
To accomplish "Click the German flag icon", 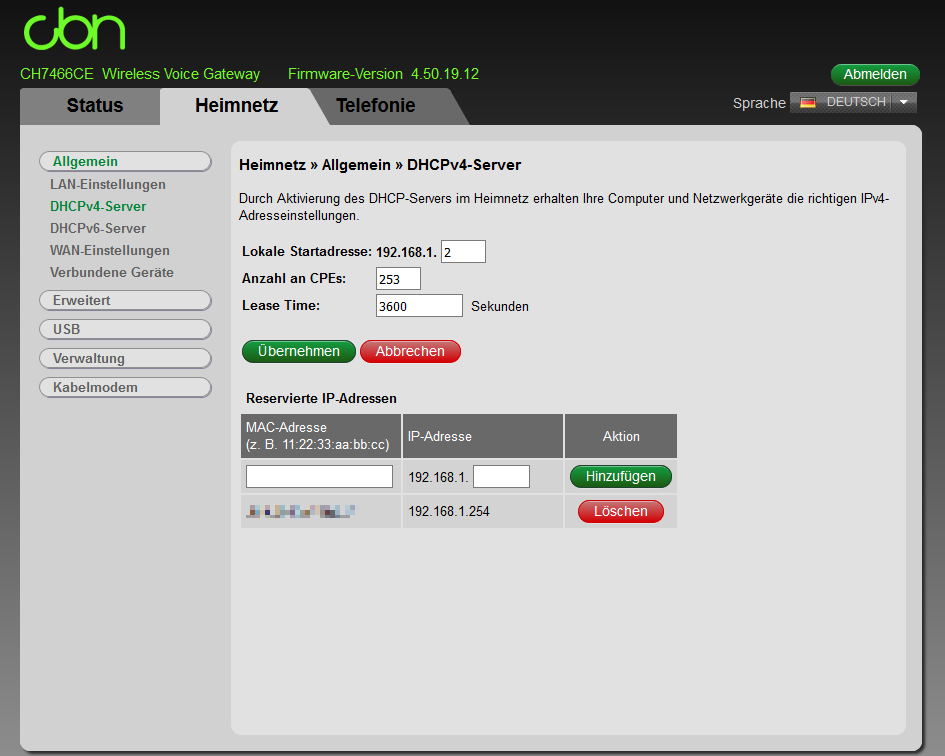I will tap(806, 102).
